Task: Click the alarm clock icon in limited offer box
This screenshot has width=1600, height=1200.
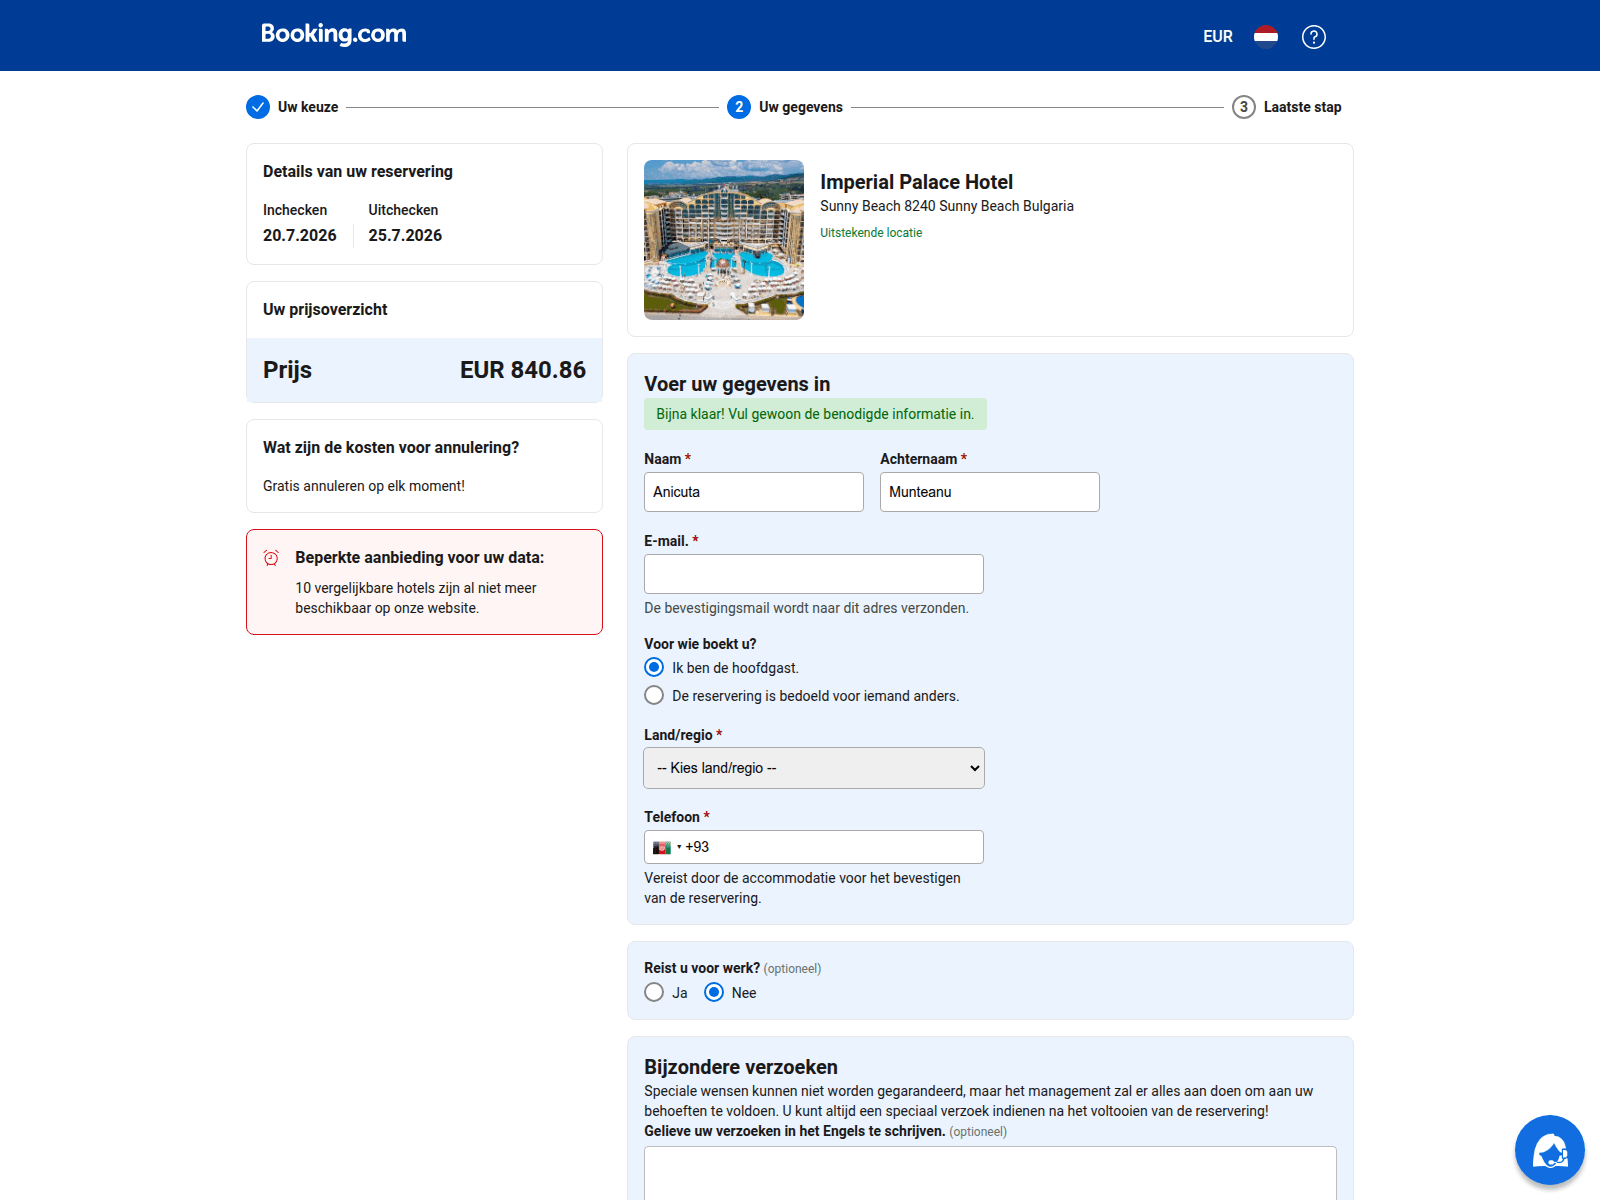Action: click(x=271, y=558)
